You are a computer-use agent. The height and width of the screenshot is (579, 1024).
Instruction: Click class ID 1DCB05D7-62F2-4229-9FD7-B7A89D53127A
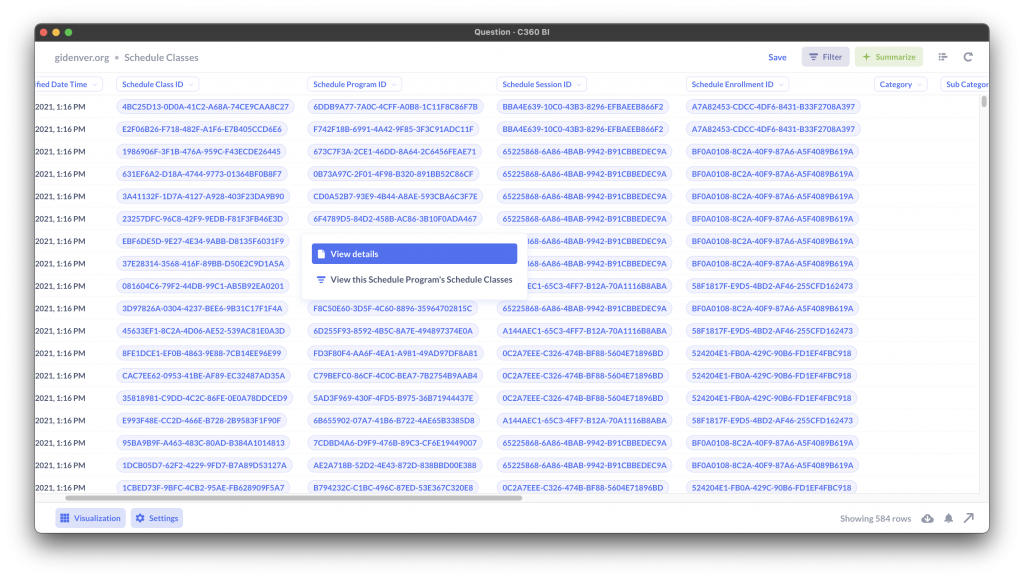(204, 465)
